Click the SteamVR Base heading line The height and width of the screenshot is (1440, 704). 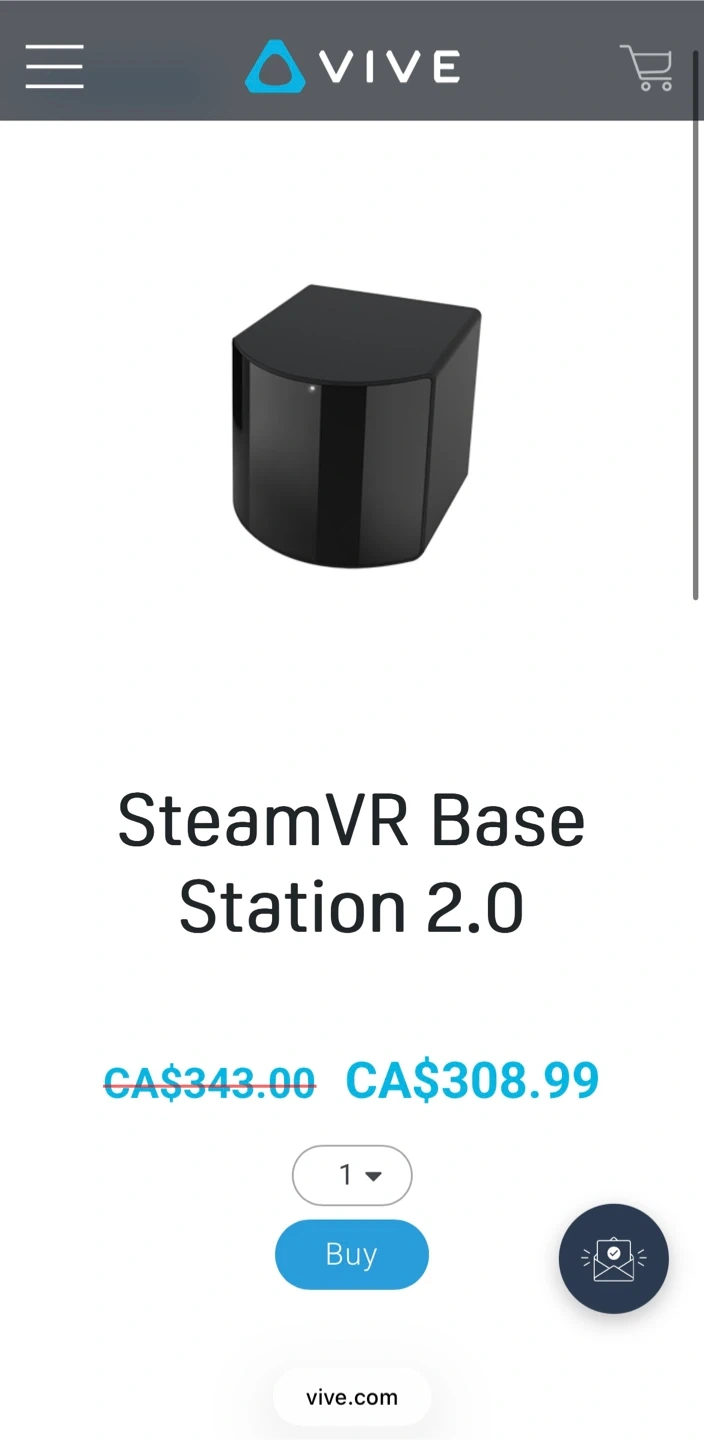[352, 820]
